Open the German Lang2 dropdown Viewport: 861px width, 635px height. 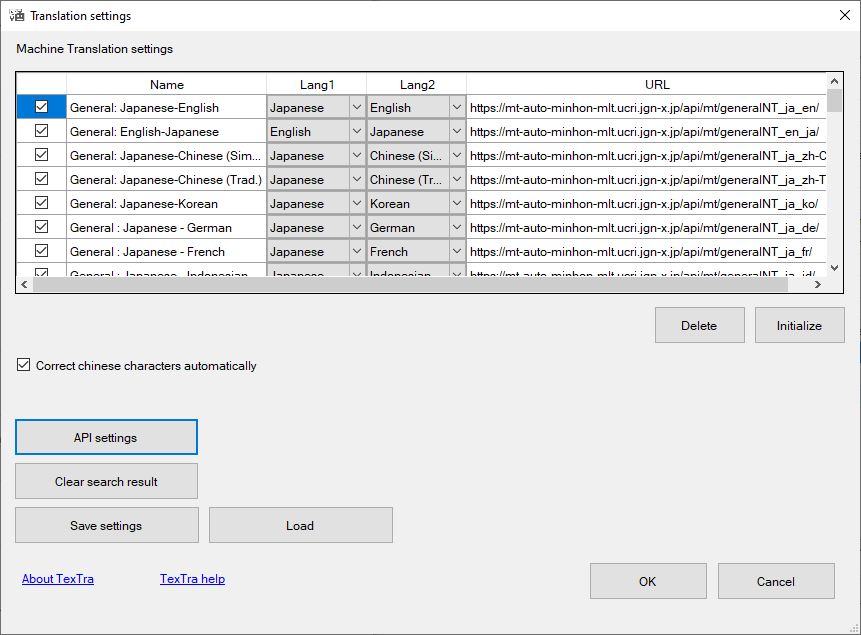[457, 227]
